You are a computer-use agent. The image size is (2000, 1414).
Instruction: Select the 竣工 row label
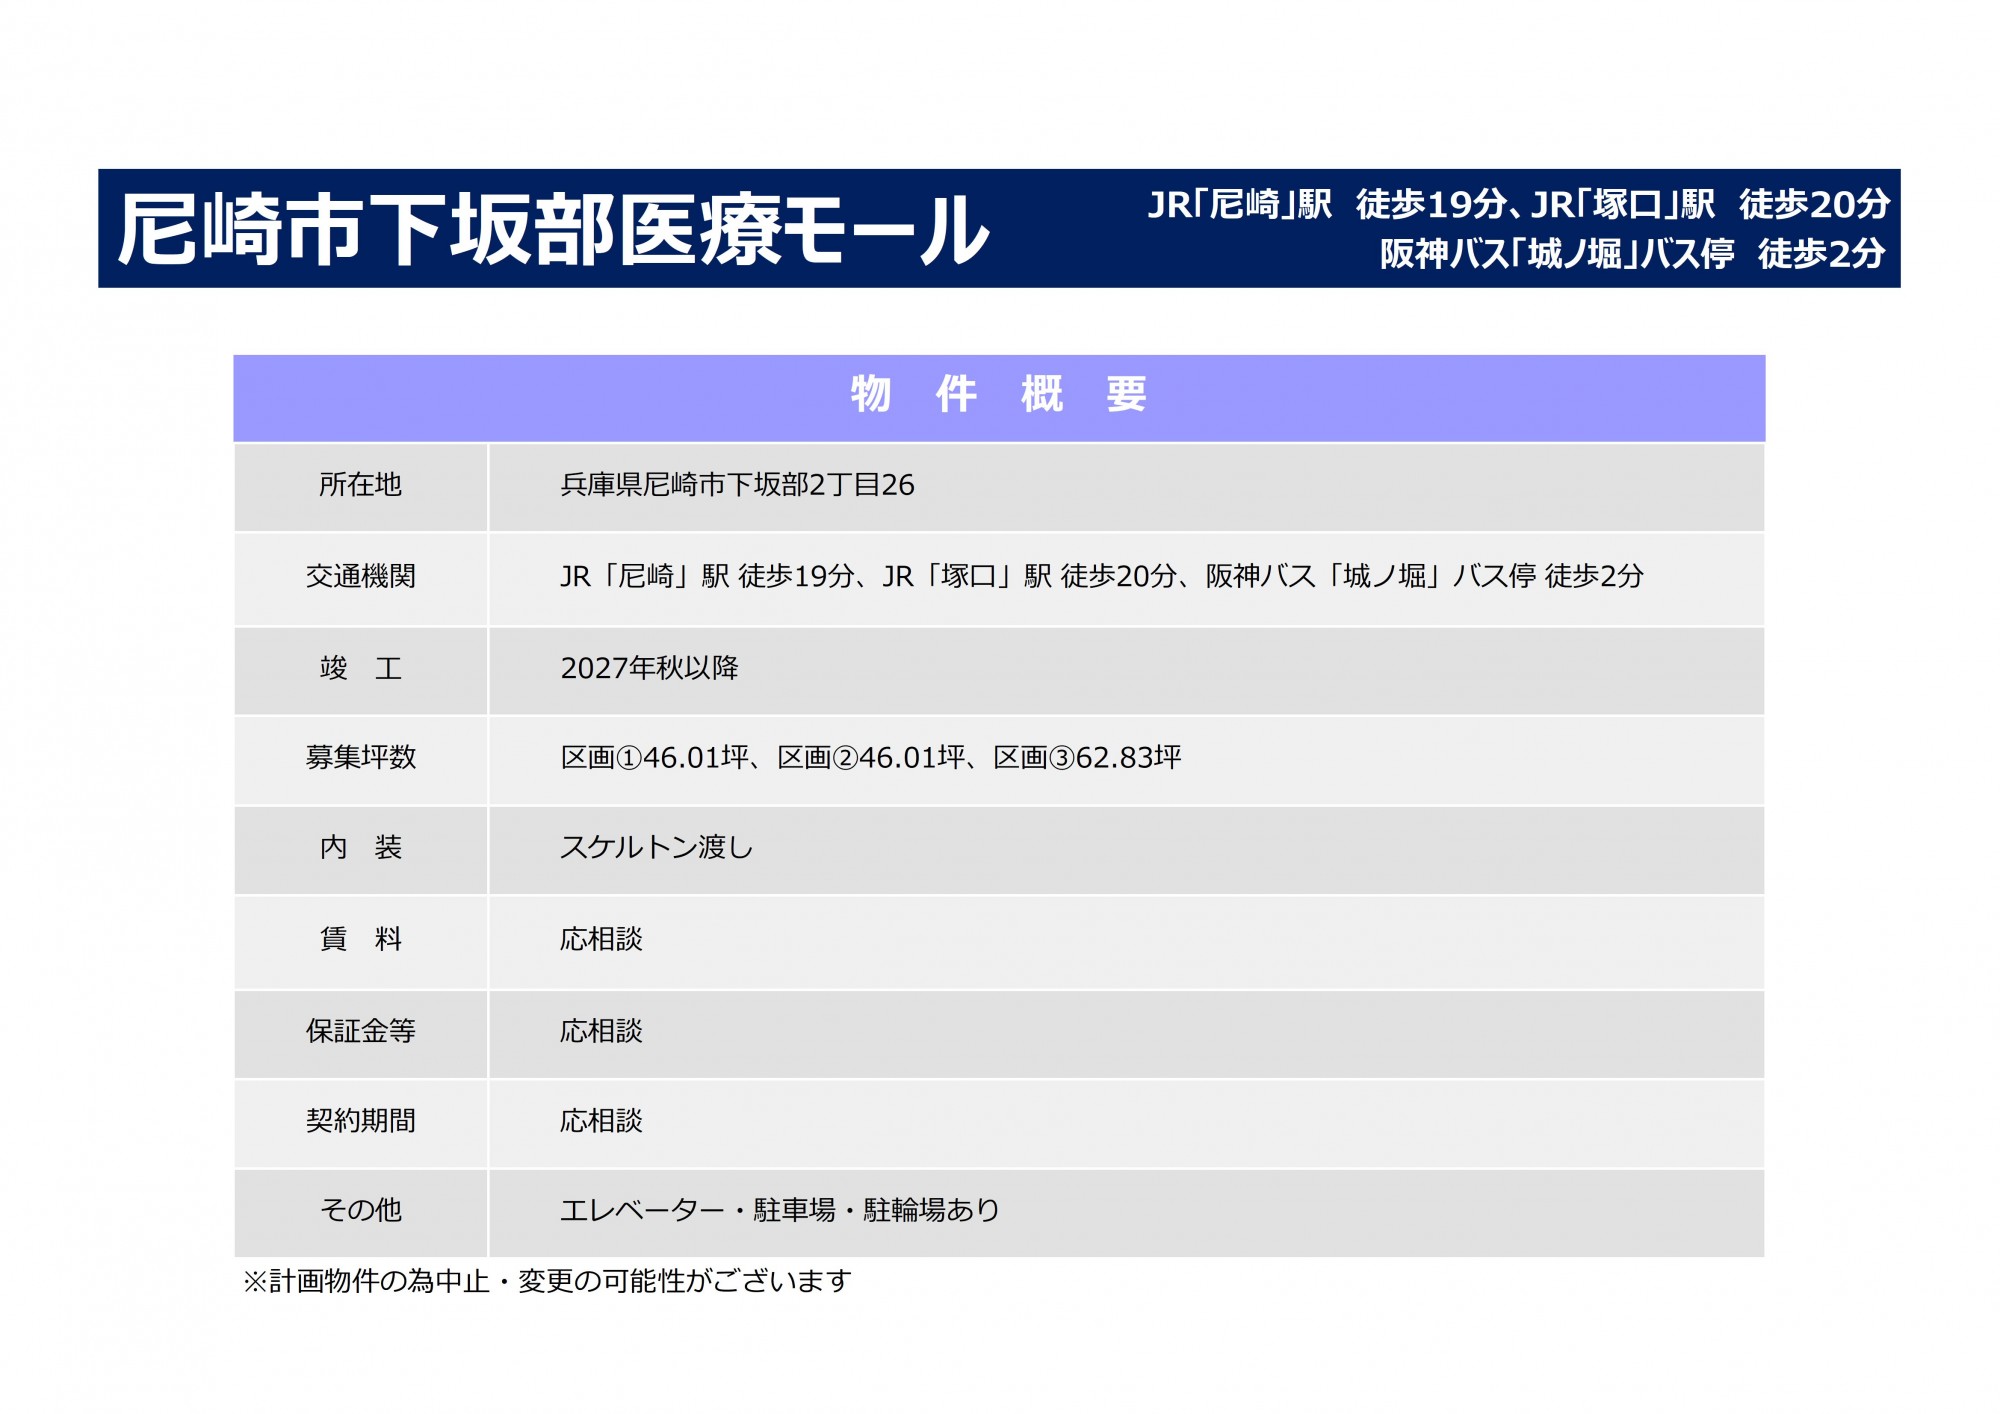pos(360,668)
